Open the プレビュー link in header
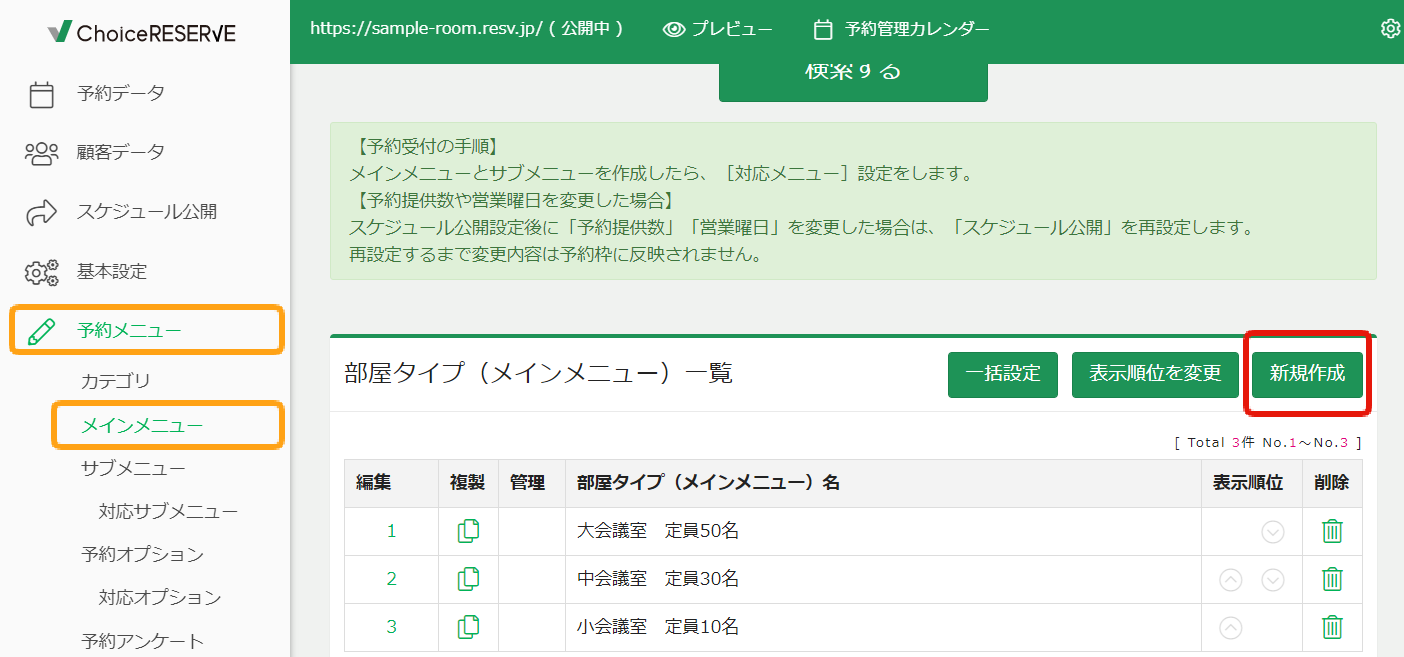The height and width of the screenshot is (657, 1404). click(718, 29)
